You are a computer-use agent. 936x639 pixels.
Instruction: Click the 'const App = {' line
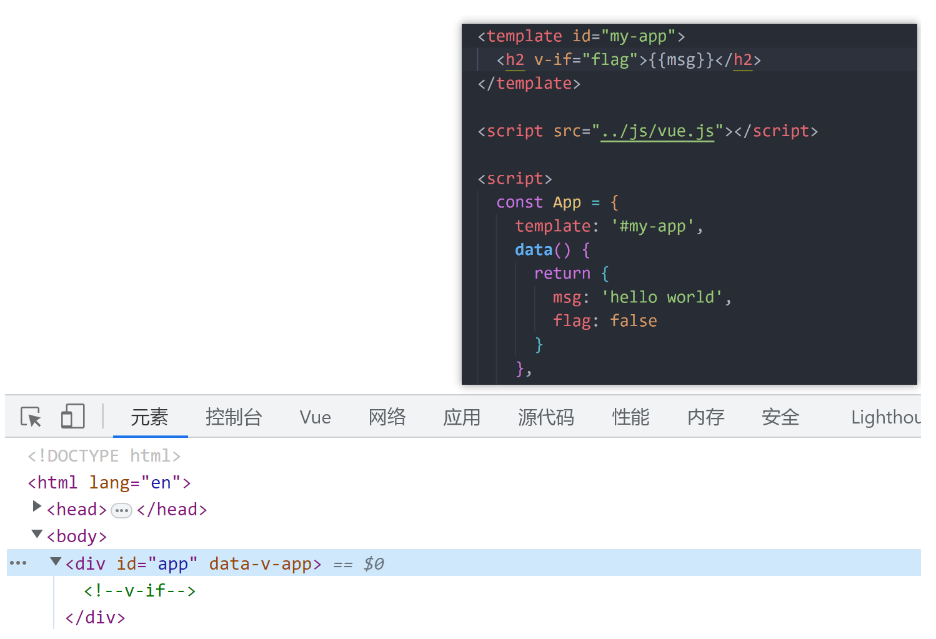(557, 202)
